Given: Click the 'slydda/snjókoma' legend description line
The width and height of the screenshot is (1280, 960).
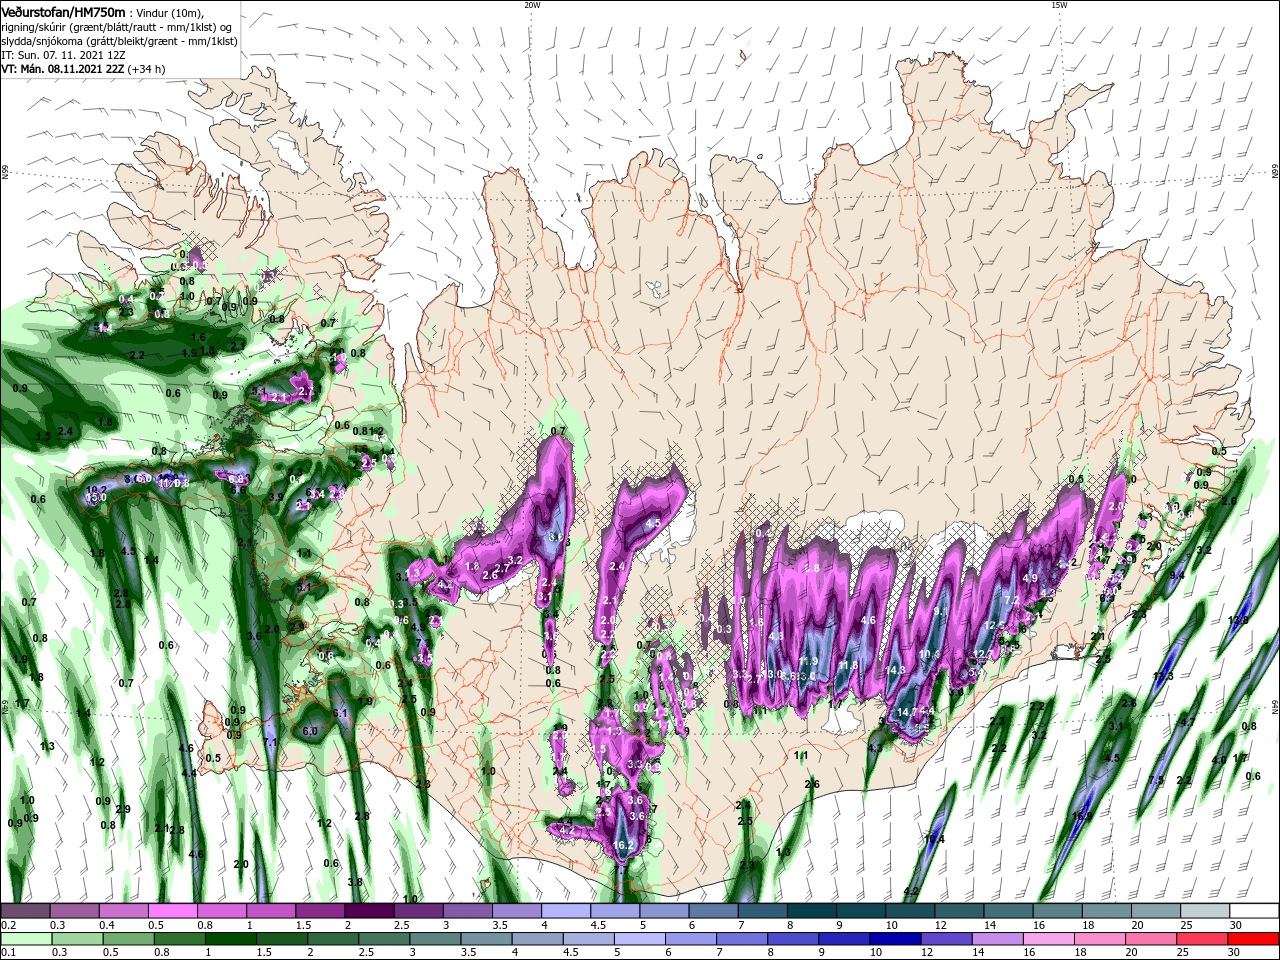Looking at the screenshot, I should [119, 41].
